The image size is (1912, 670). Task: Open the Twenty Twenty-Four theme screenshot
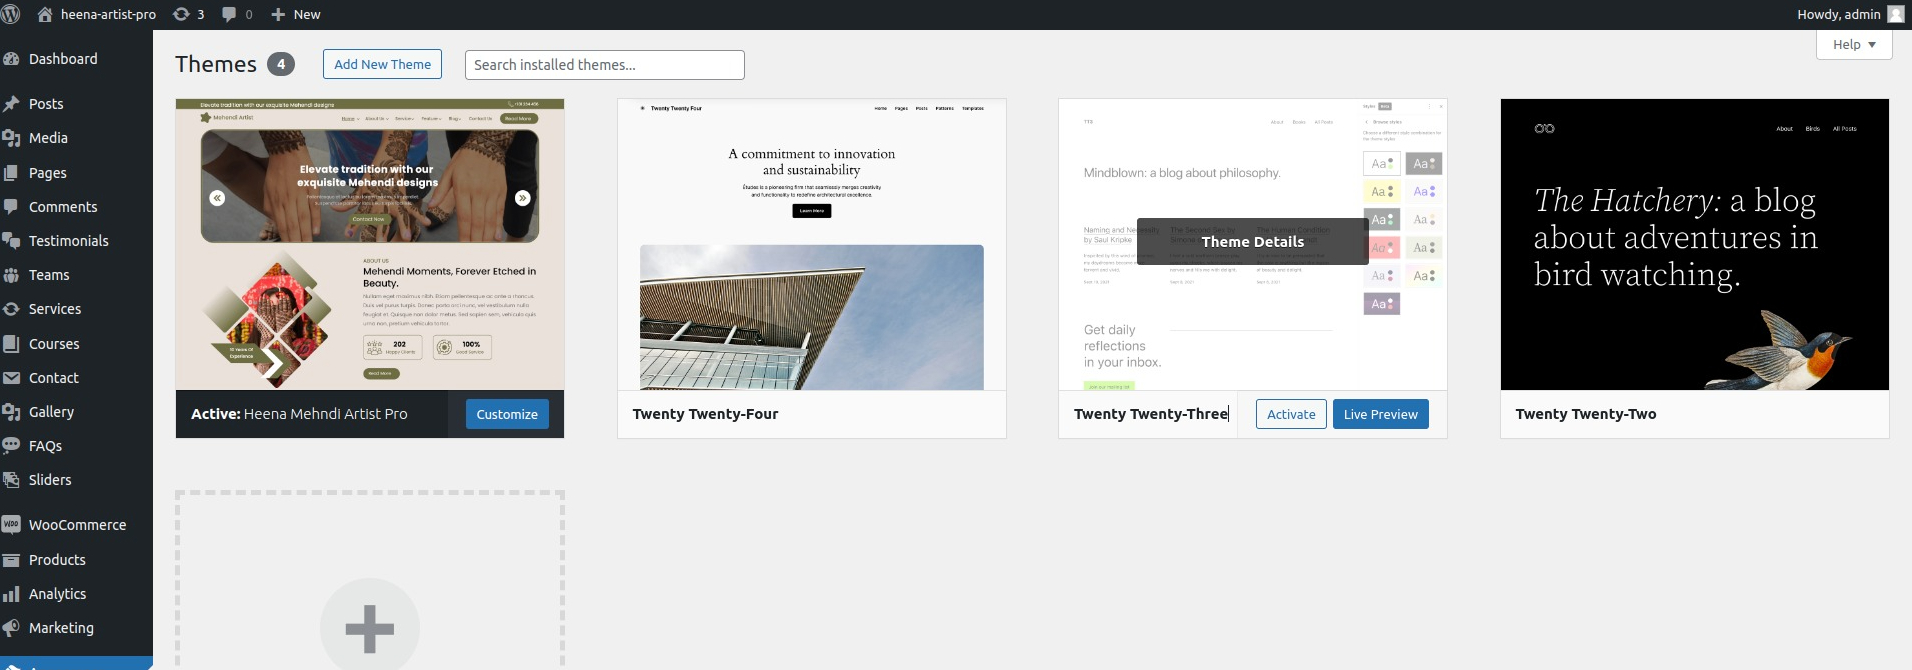pyautogui.click(x=812, y=244)
